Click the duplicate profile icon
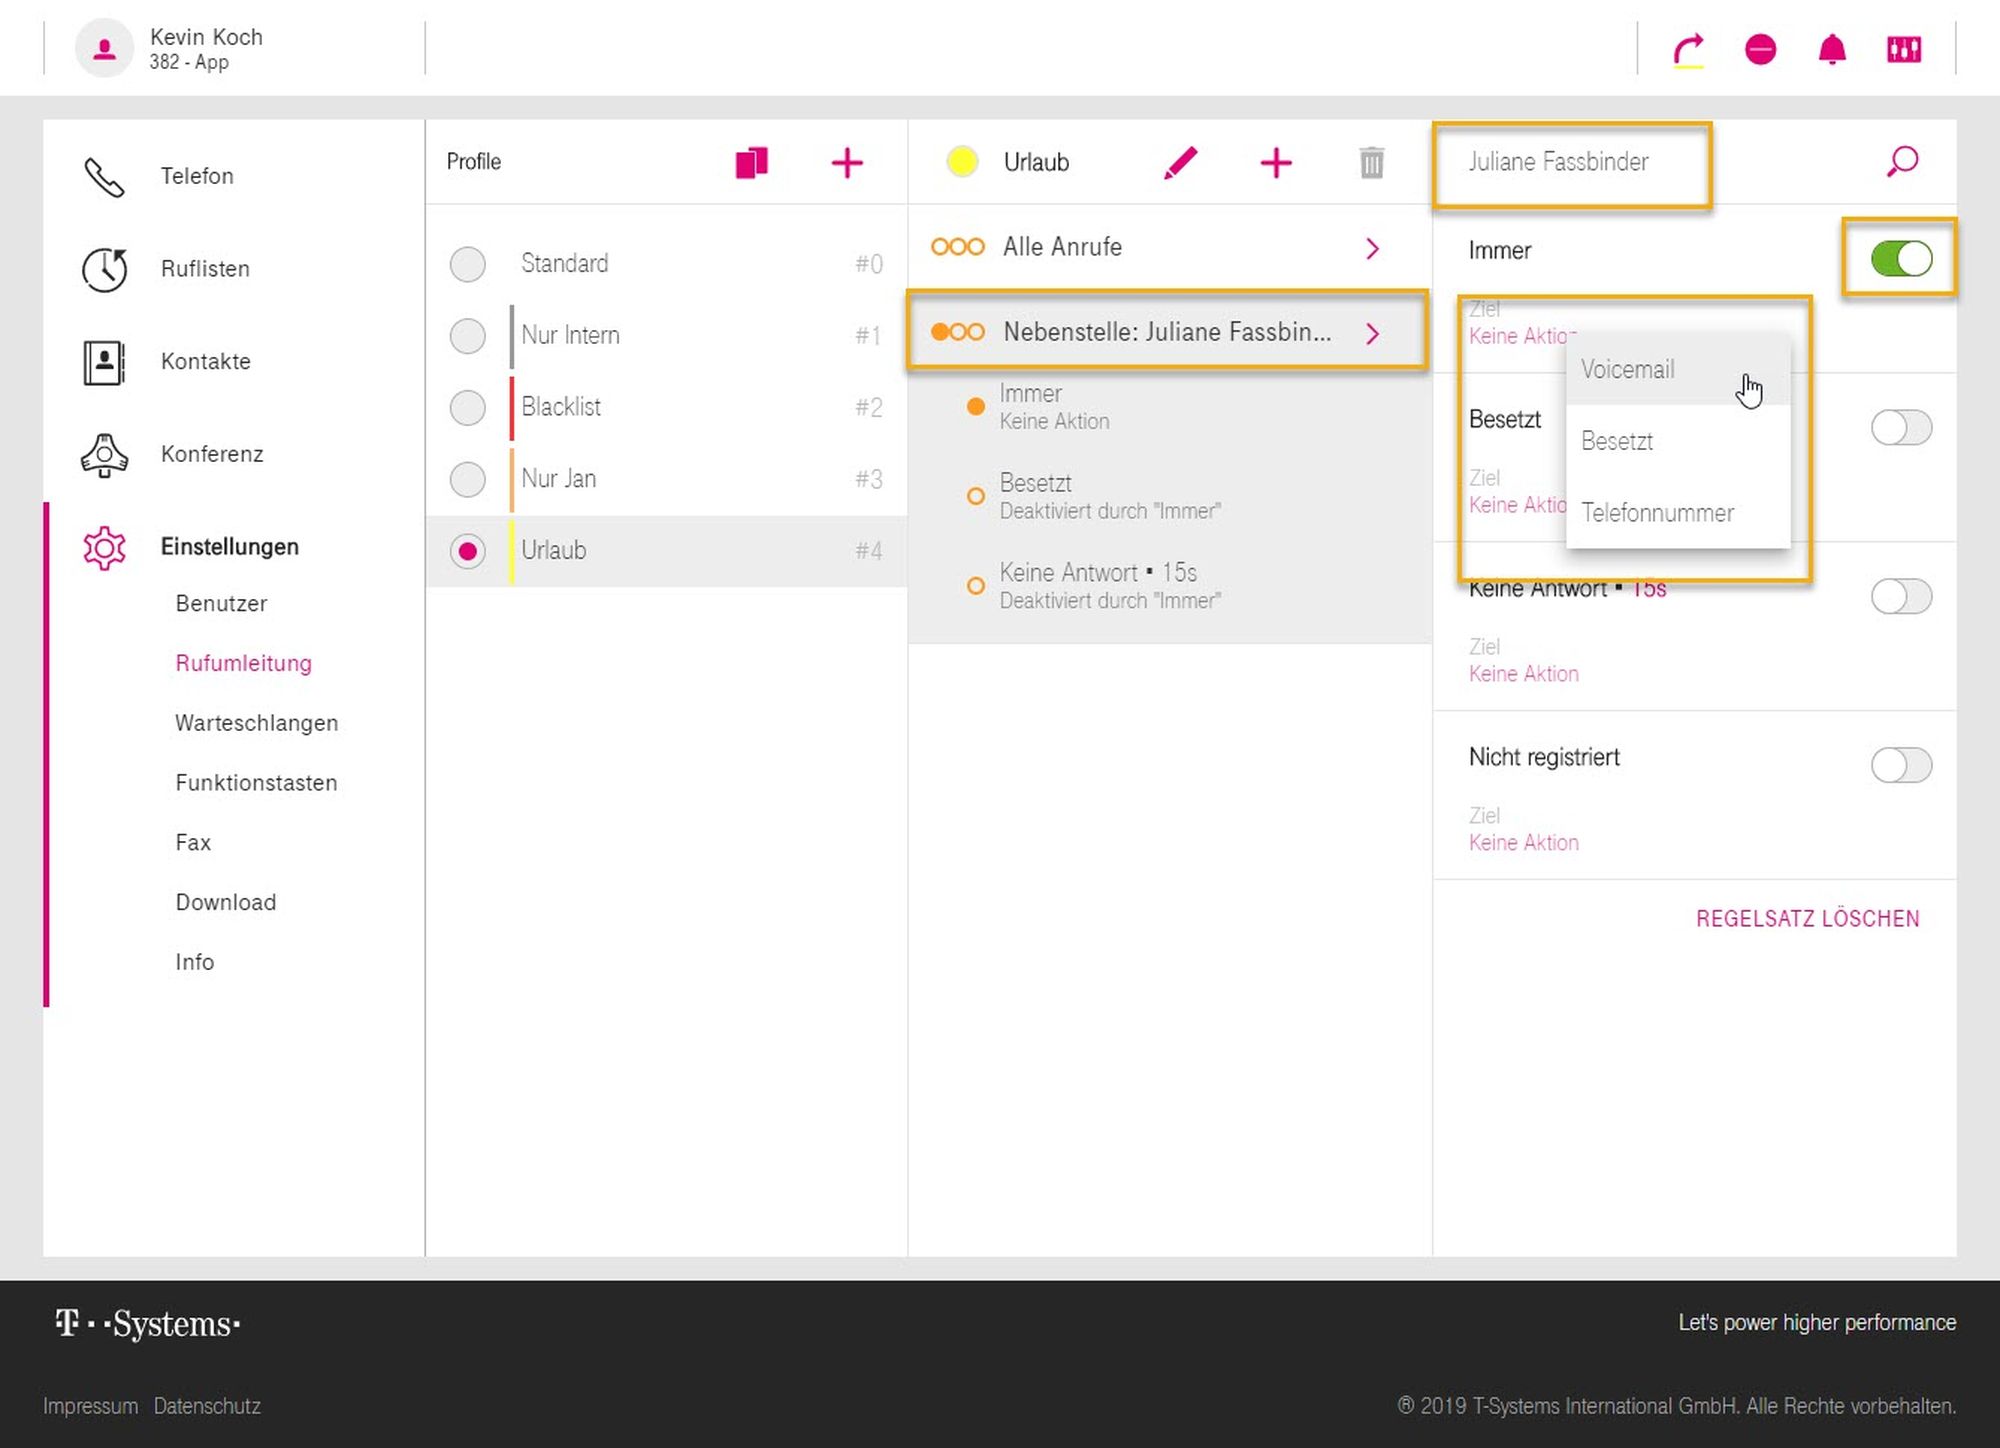Screen dimensions: 2000x1448 (751, 162)
